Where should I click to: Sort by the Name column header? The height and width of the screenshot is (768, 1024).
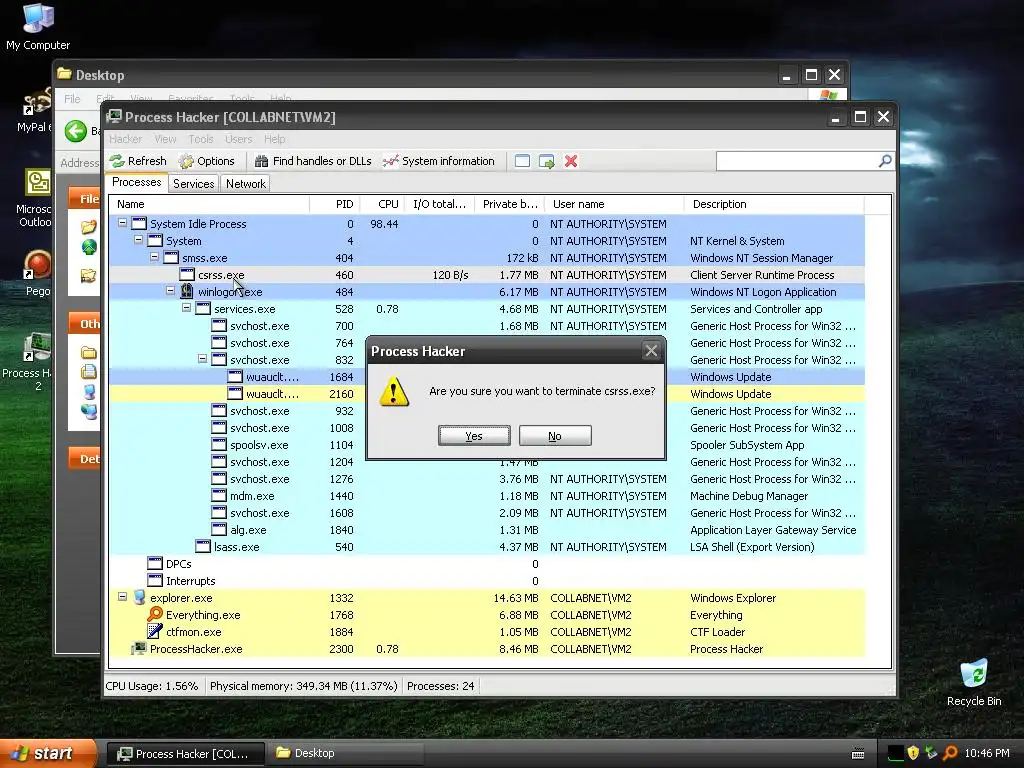209,204
